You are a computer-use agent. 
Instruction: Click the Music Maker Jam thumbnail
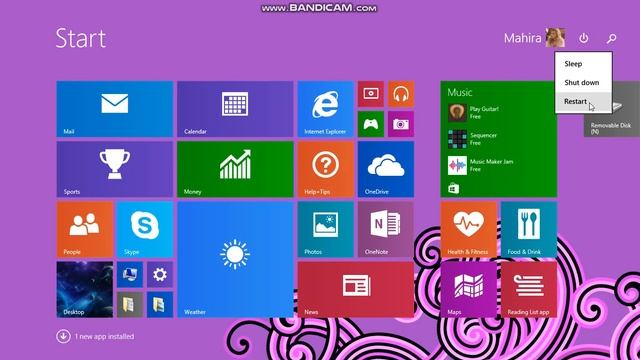pos(457,165)
